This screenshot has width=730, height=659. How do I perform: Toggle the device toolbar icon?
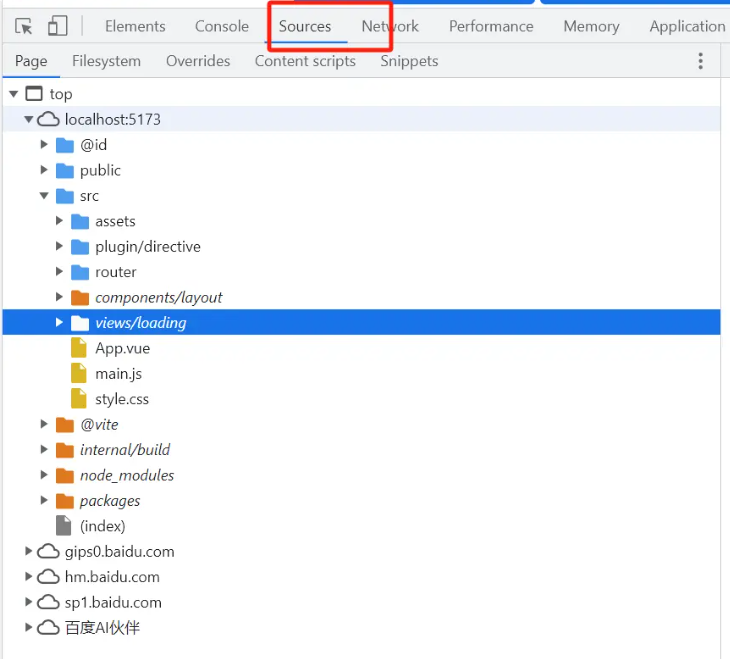coord(58,26)
